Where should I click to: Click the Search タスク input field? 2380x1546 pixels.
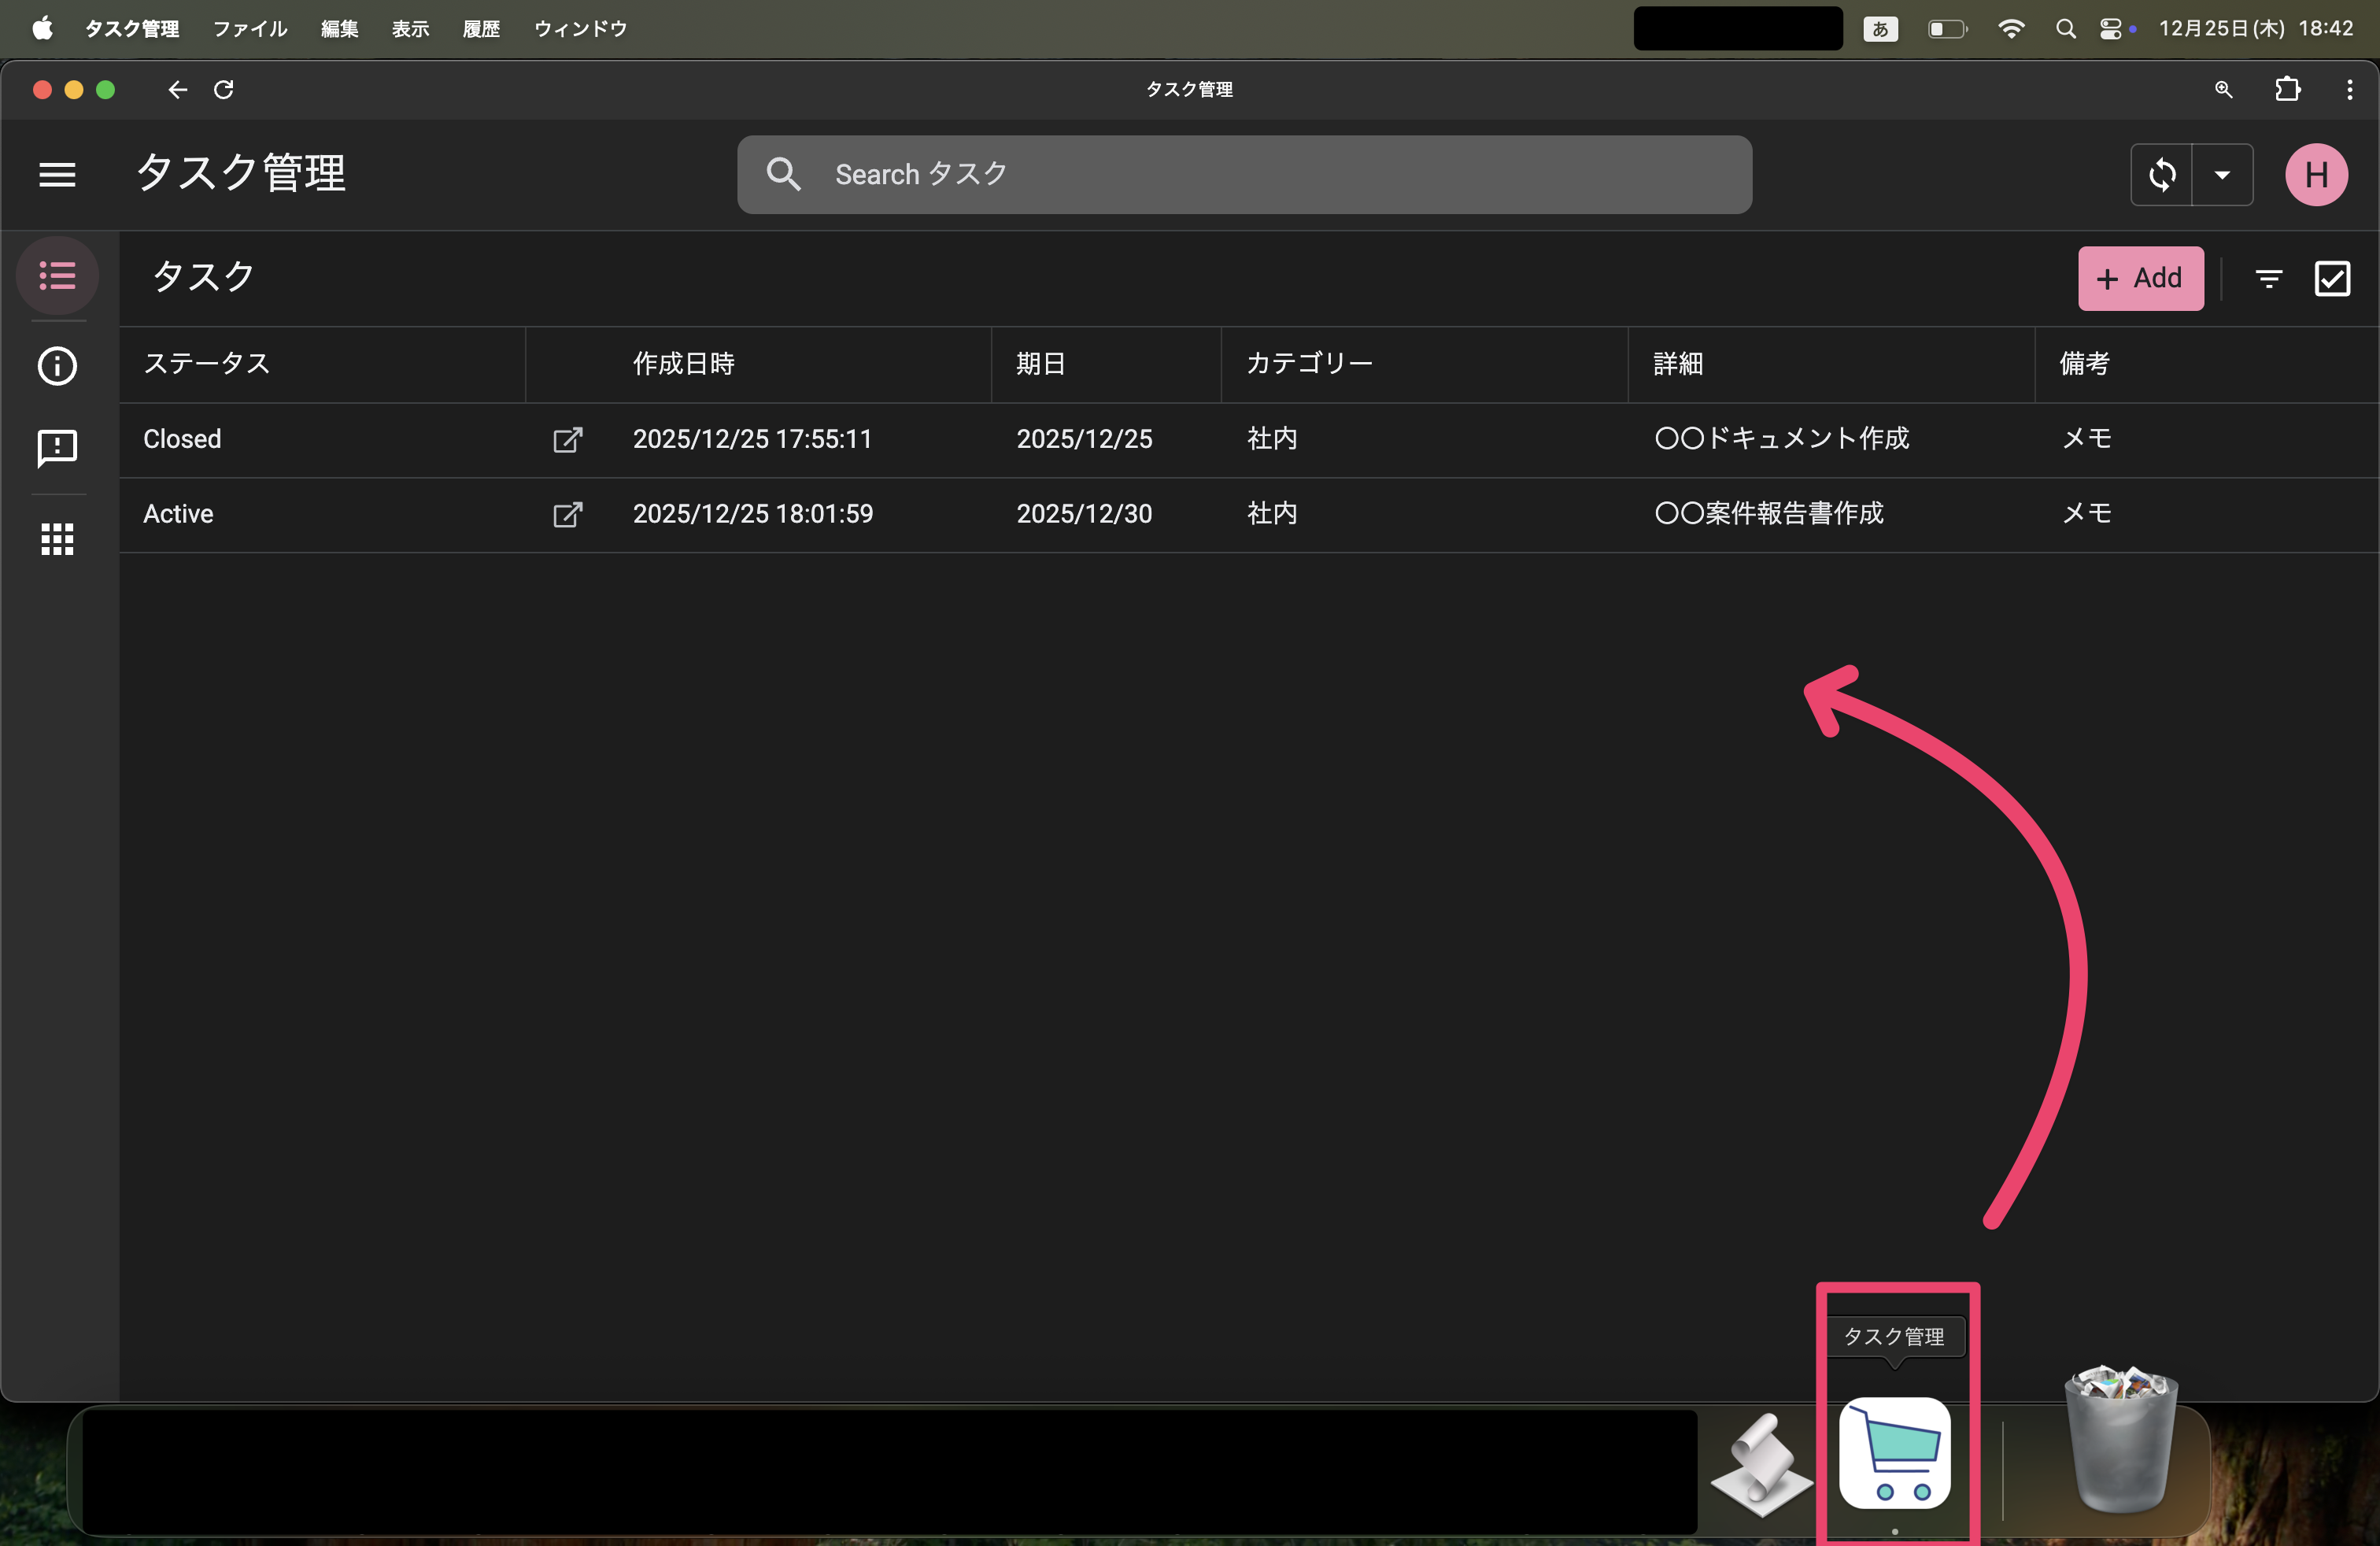1244,175
